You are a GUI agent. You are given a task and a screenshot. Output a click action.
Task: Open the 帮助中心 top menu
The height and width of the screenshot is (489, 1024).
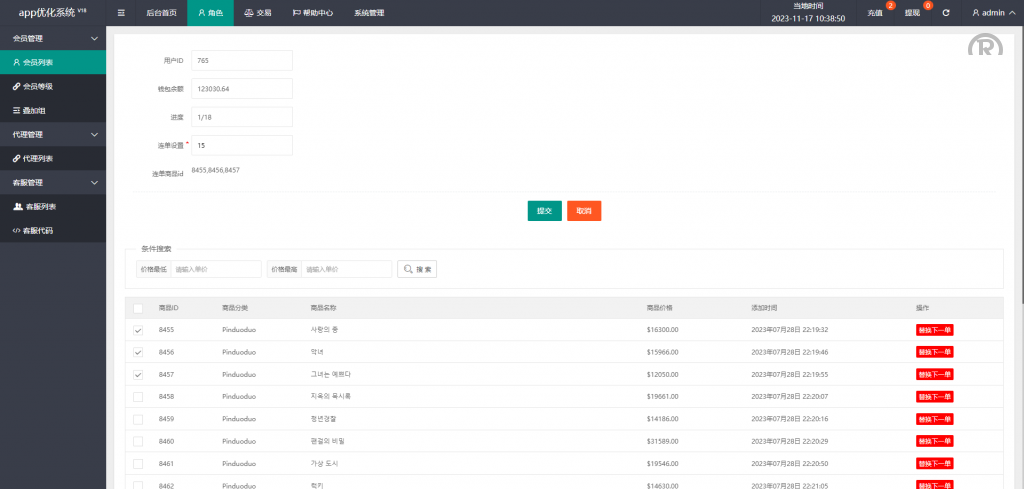[313, 13]
